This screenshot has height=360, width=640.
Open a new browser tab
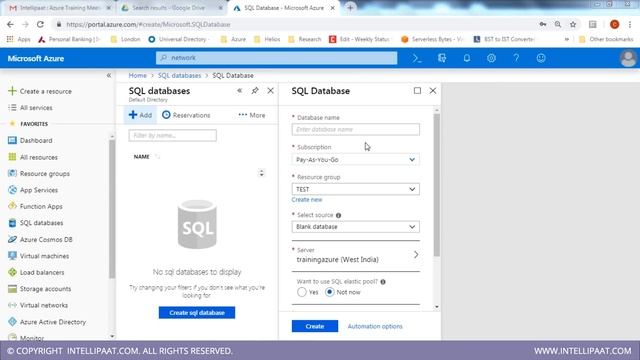pyautogui.click(x=350, y=8)
